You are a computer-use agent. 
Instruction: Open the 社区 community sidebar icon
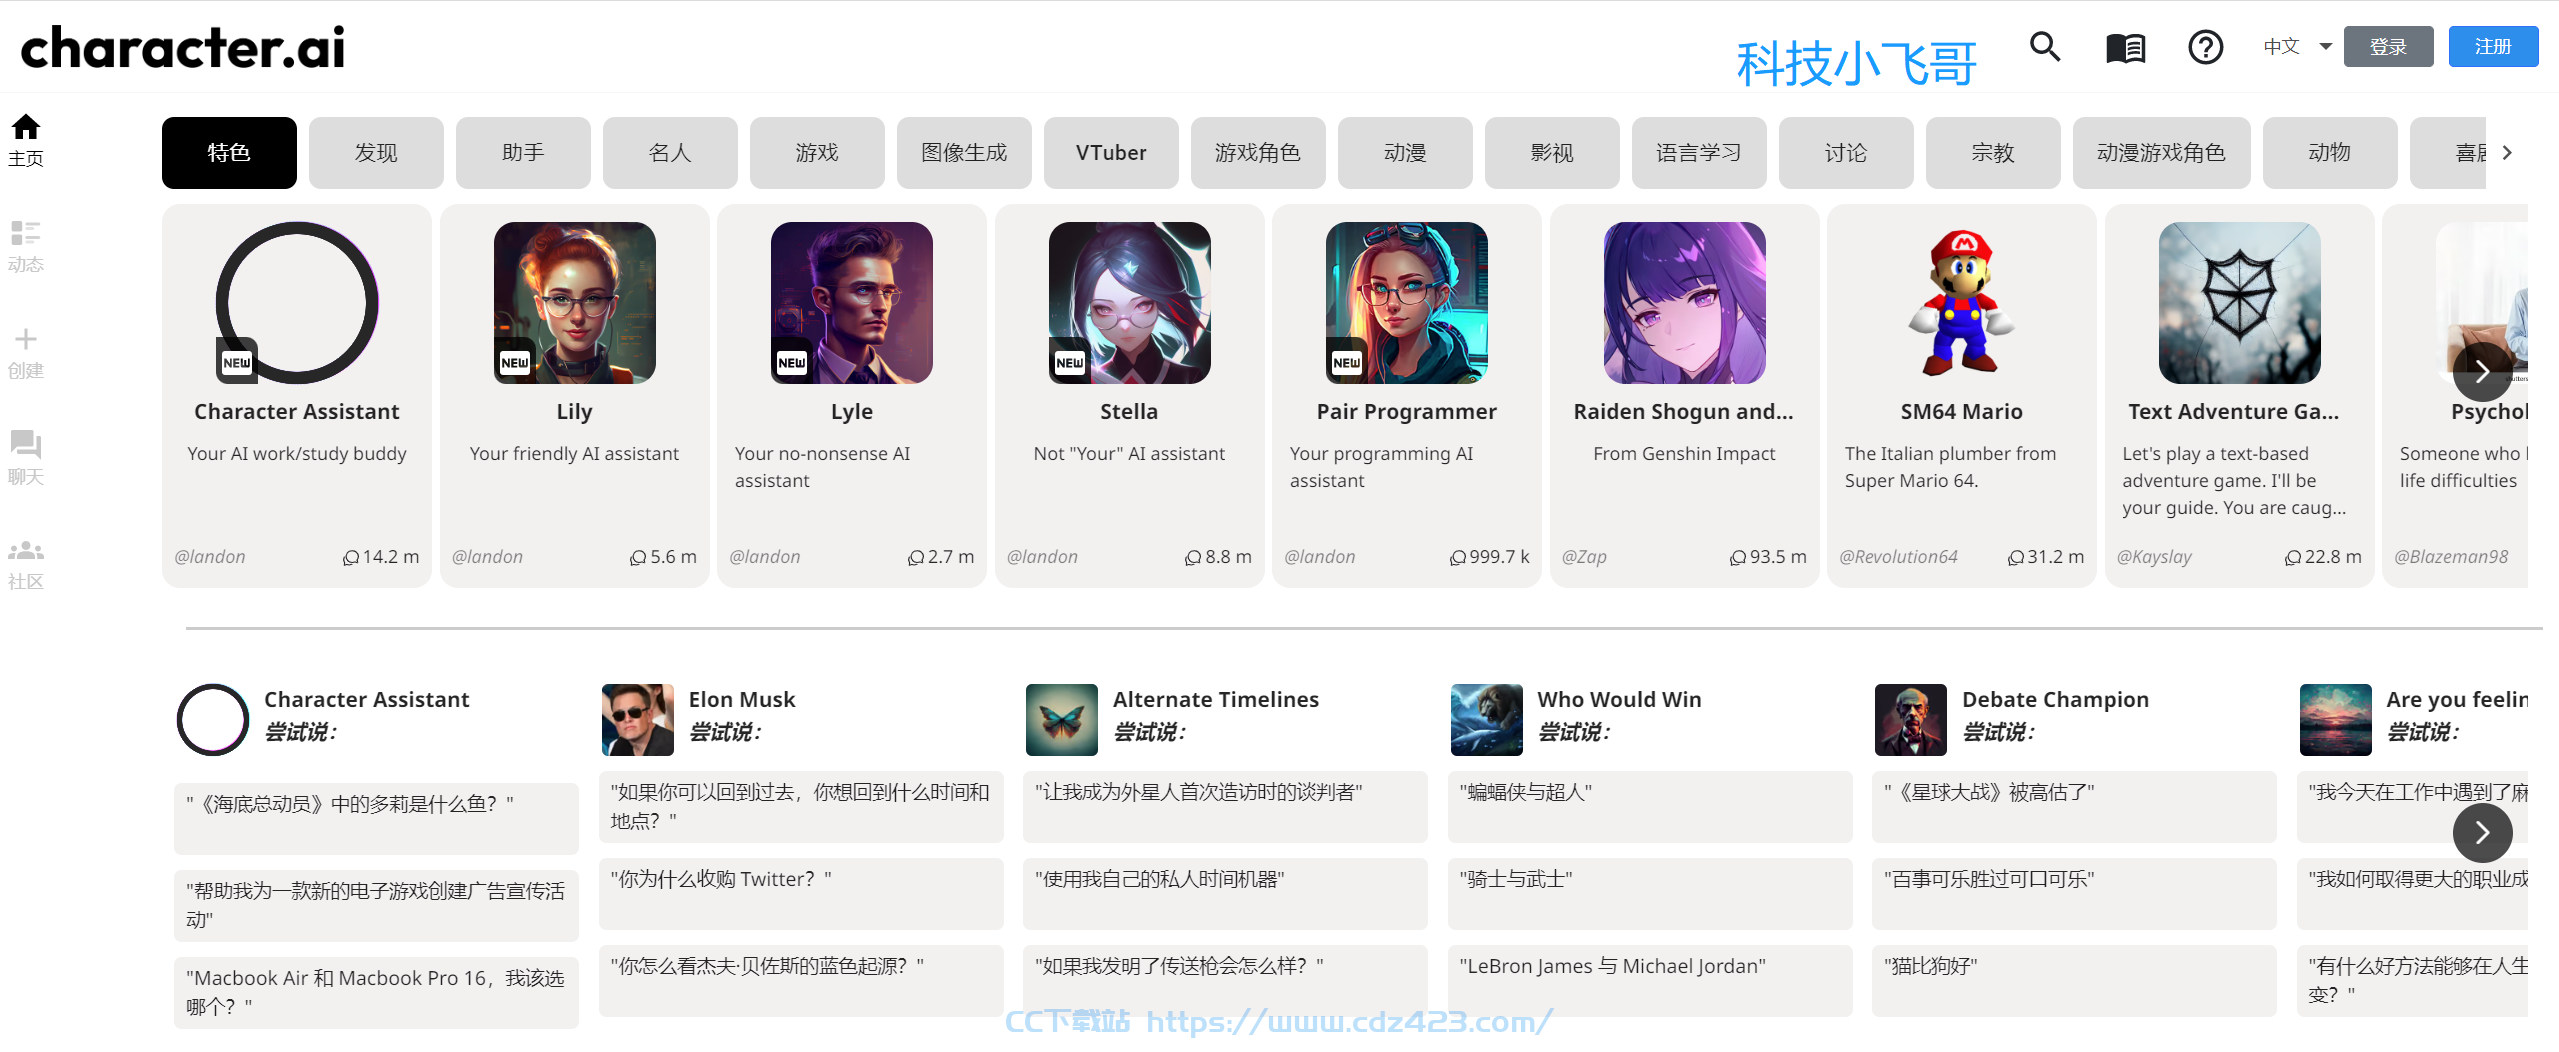25,550
